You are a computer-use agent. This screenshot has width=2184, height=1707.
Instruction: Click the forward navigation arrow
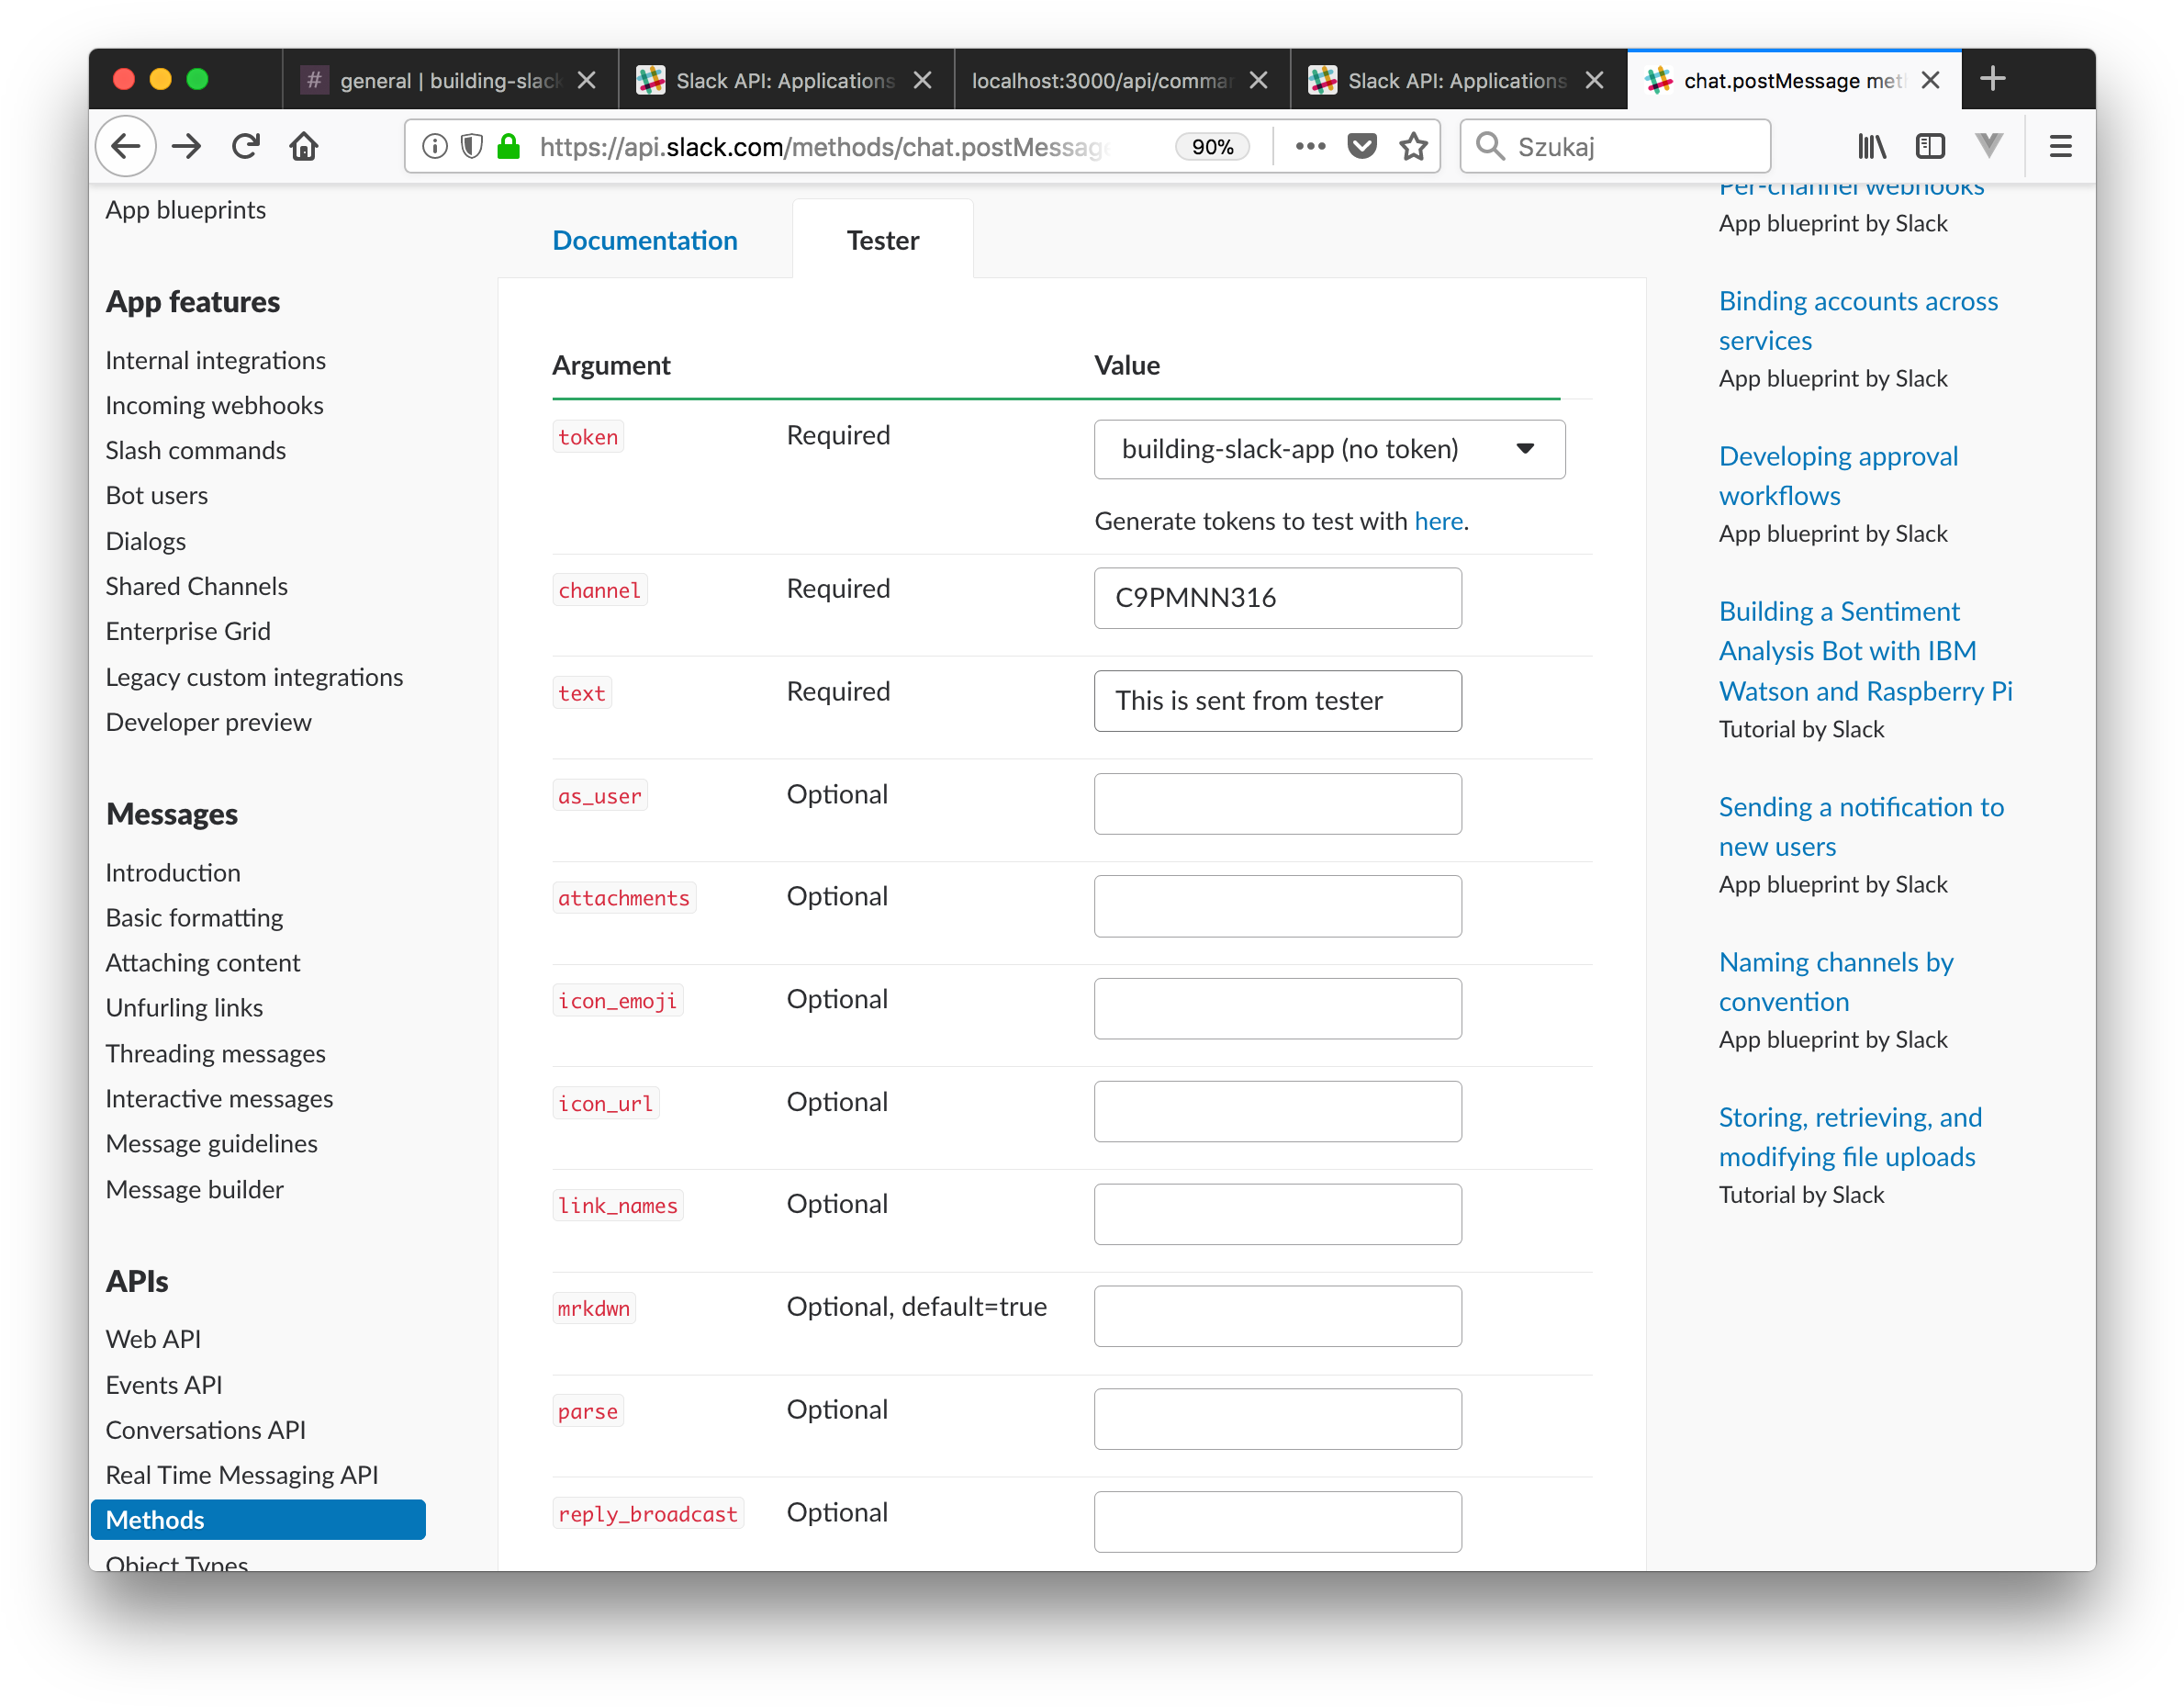186,146
